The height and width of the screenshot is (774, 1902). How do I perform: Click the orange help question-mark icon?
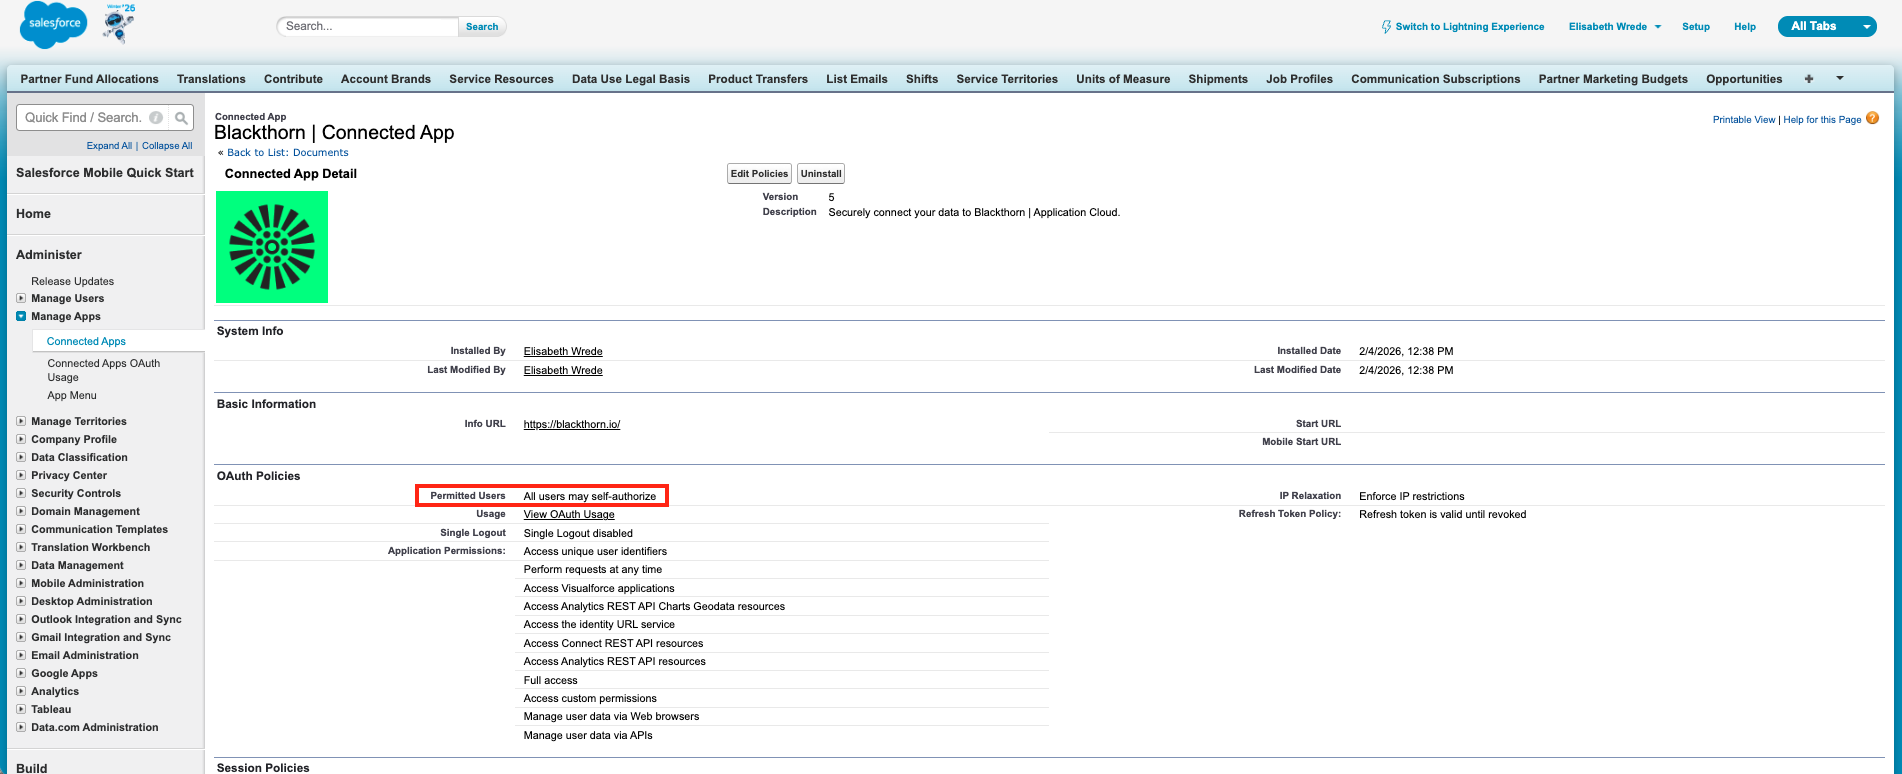pyautogui.click(x=1873, y=118)
